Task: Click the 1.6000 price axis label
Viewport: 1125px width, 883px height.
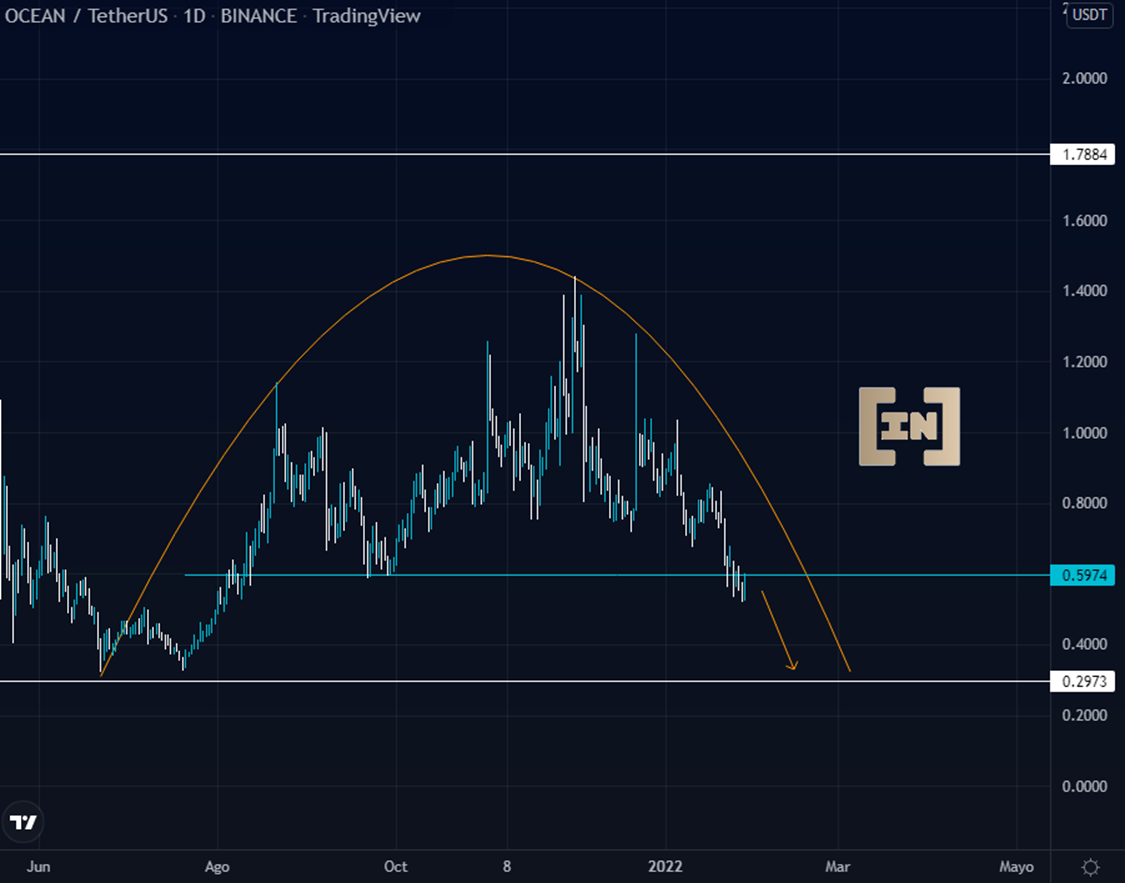Action: [1085, 220]
